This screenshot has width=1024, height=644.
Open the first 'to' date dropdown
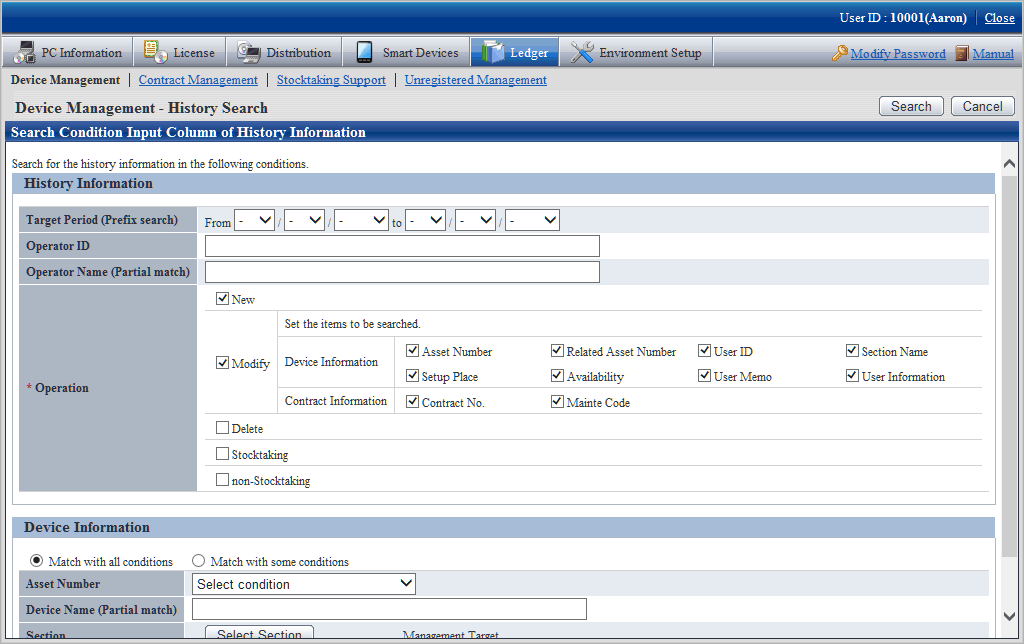[425, 220]
